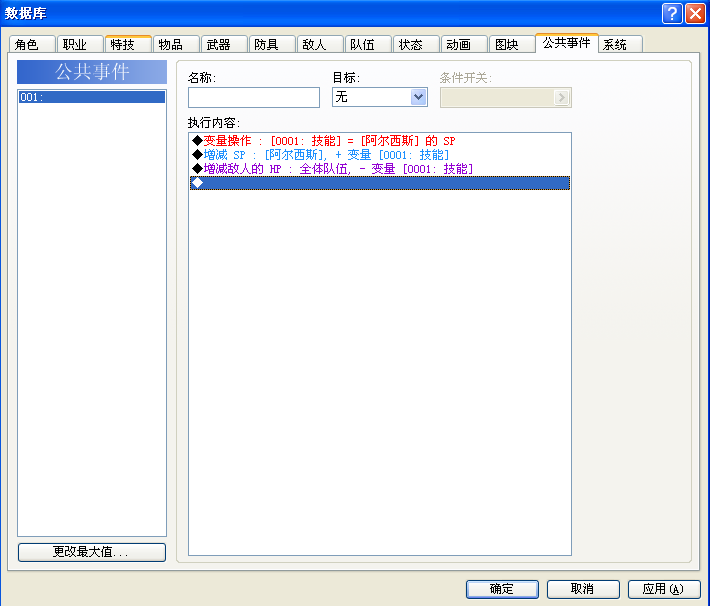710x606 pixels.
Task: Select common event entry 001:
Action: (92, 97)
